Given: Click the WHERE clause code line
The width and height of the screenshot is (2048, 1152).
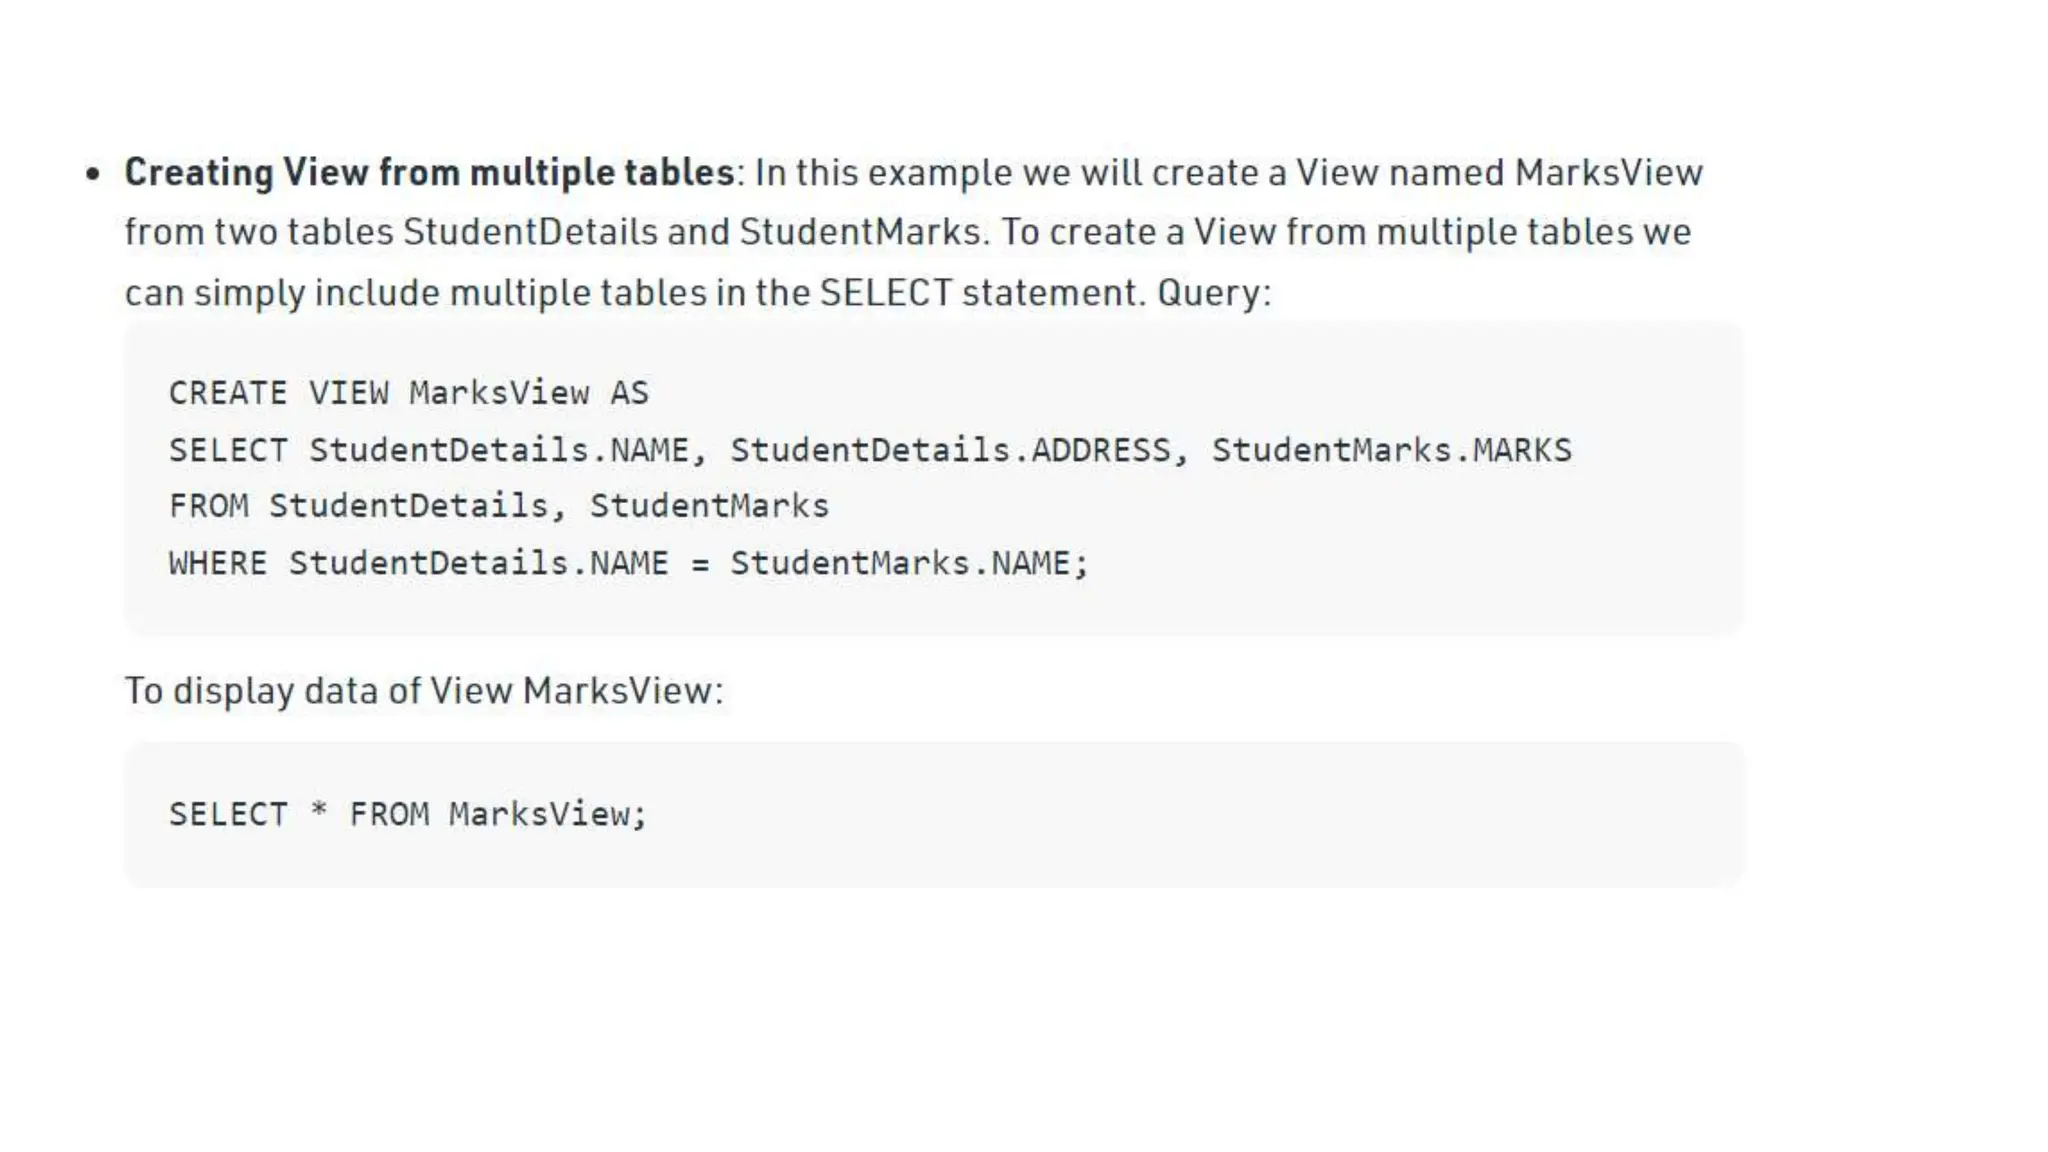Looking at the screenshot, I should click(628, 563).
